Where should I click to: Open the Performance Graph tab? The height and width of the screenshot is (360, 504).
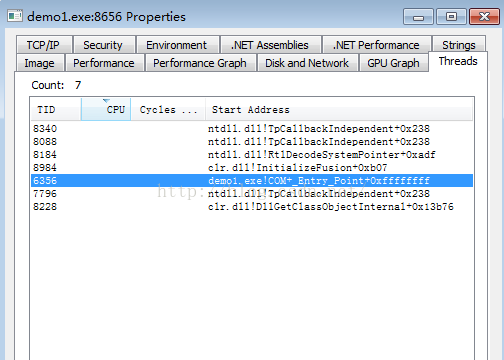tap(200, 63)
